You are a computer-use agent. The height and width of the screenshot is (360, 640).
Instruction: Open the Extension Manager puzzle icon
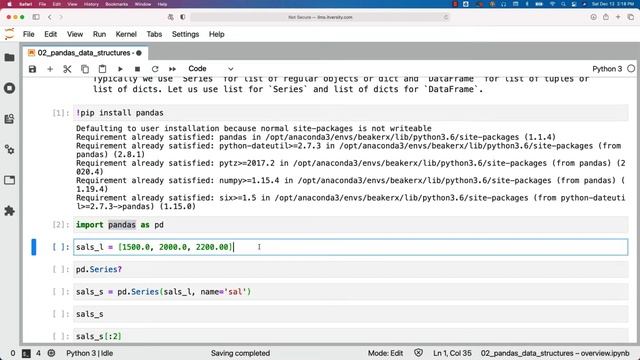click(x=9, y=211)
